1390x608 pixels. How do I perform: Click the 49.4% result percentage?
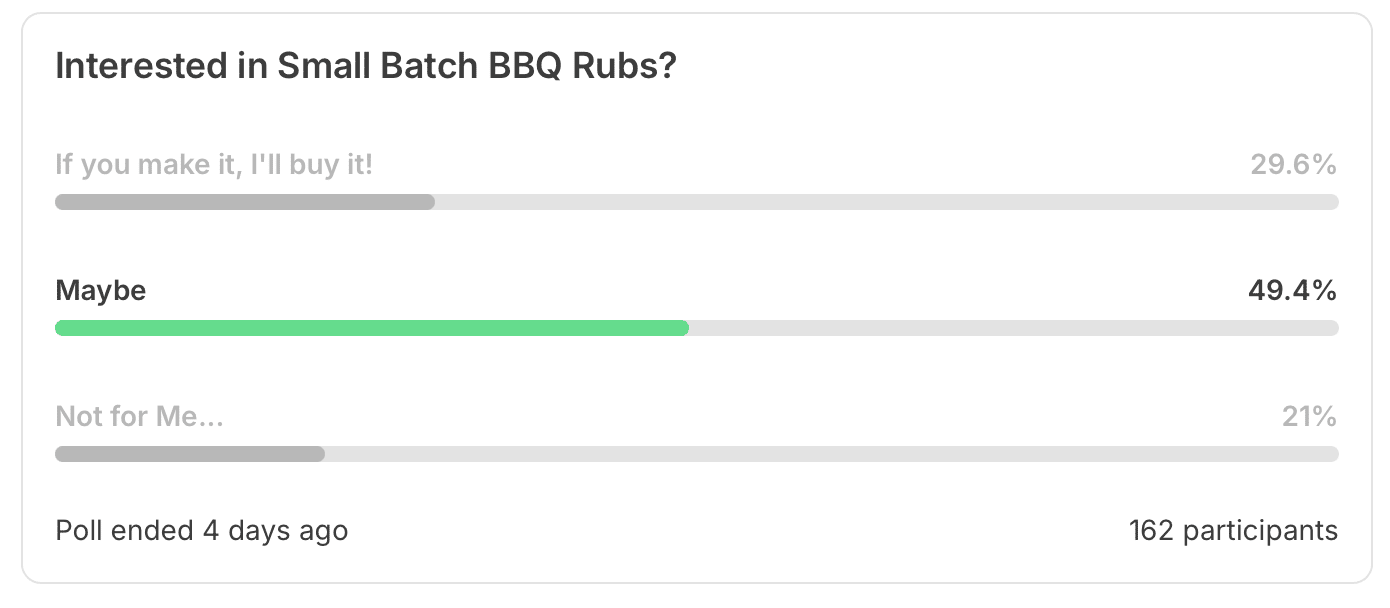1292,291
